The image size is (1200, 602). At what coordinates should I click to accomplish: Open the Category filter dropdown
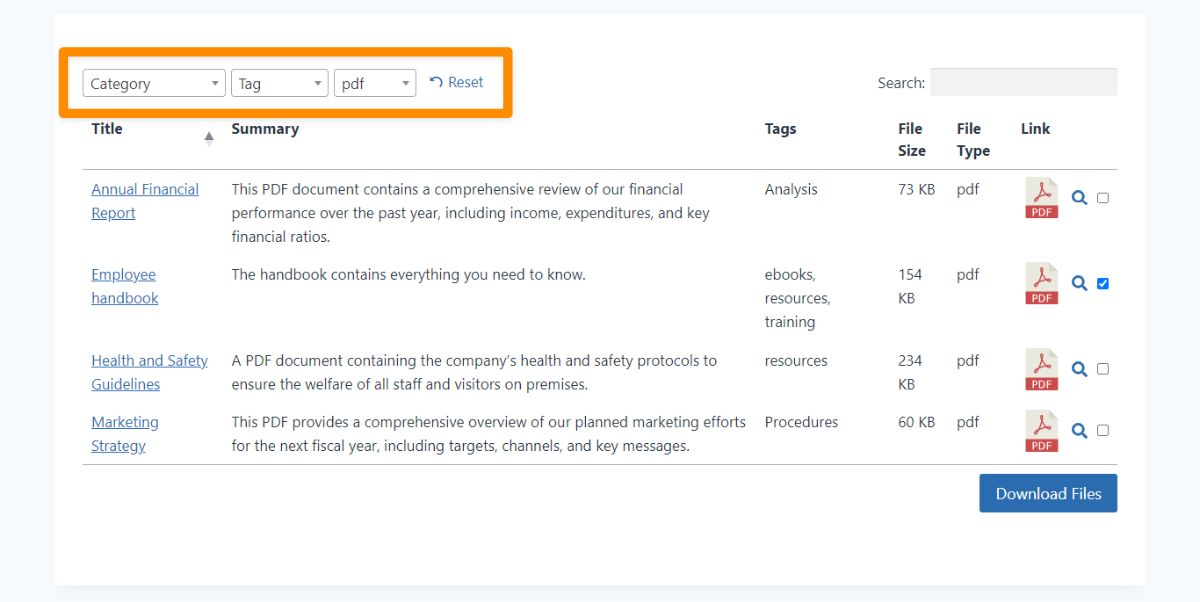154,84
